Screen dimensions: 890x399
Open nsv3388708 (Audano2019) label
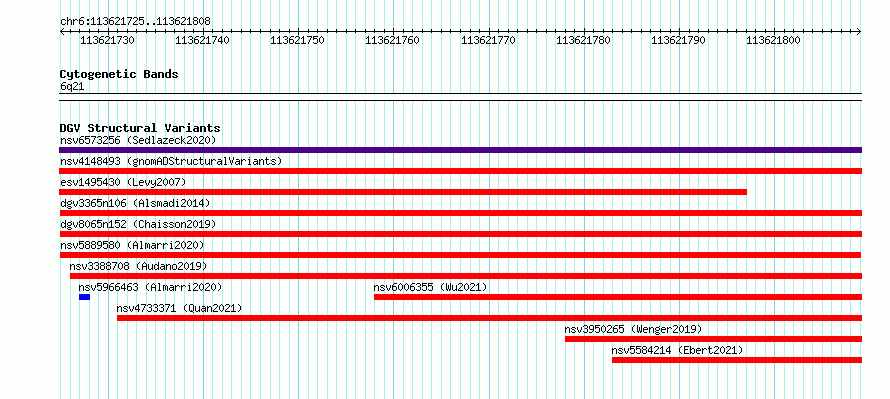pos(138,266)
